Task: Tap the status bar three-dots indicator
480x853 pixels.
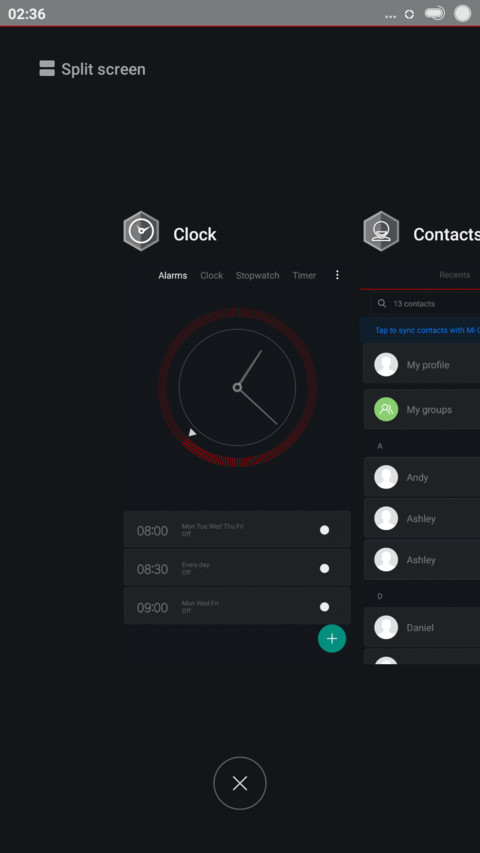Action: tap(390, 17)
